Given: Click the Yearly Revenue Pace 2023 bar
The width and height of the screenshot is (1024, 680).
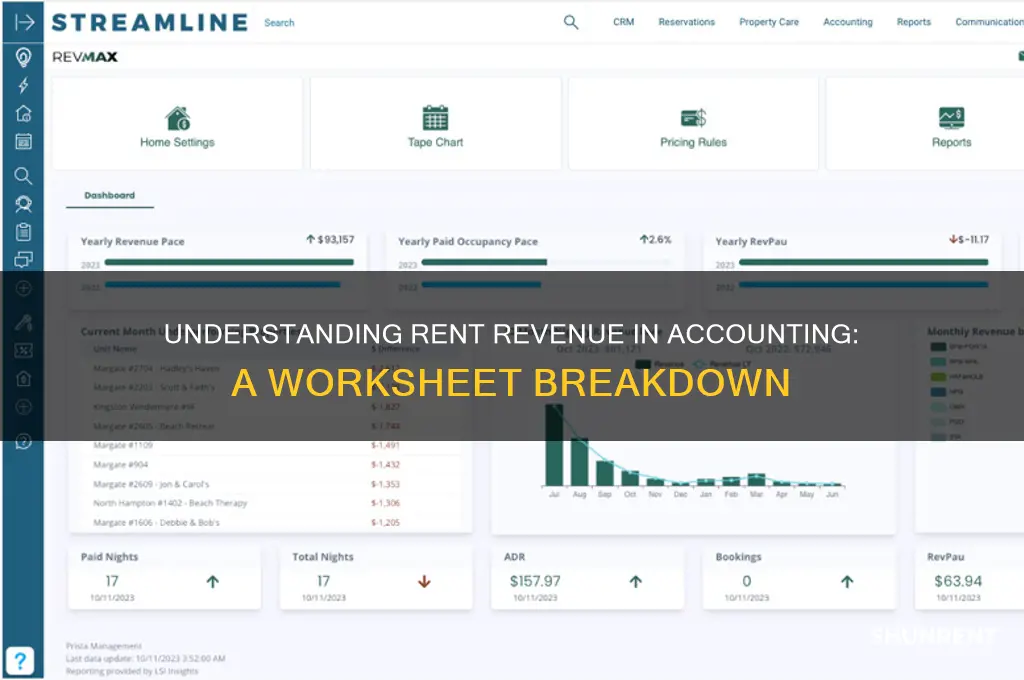Looking at the screenshot, I should (x=229, y=263).
